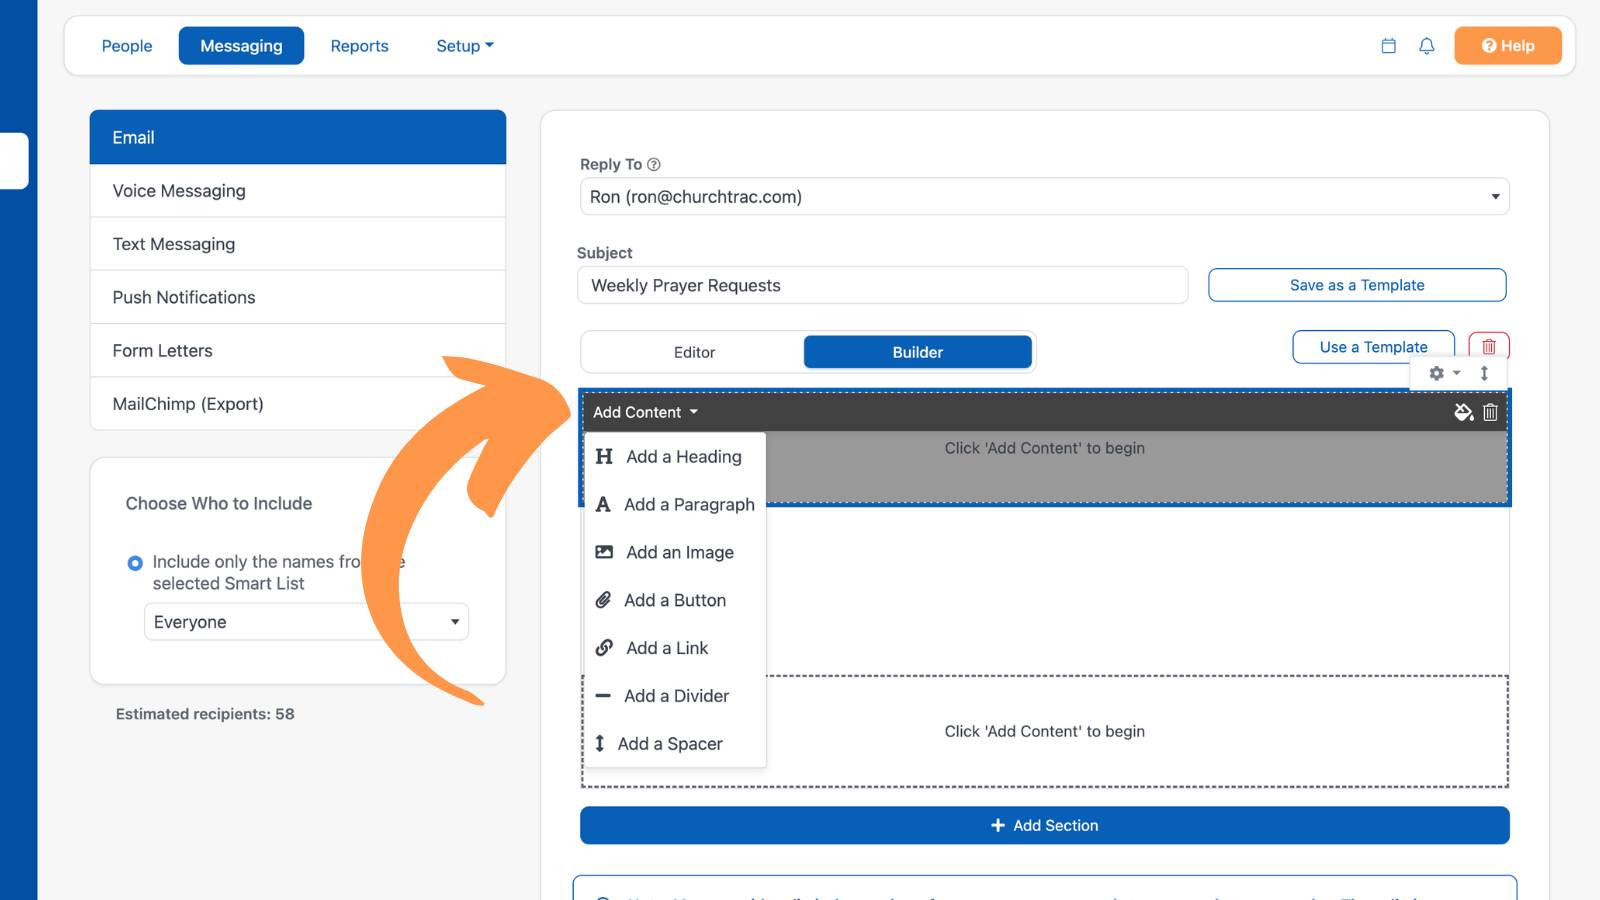Click the paint bucket fill icon in section bar
Screen dimensions: 1600x900
1463,412
